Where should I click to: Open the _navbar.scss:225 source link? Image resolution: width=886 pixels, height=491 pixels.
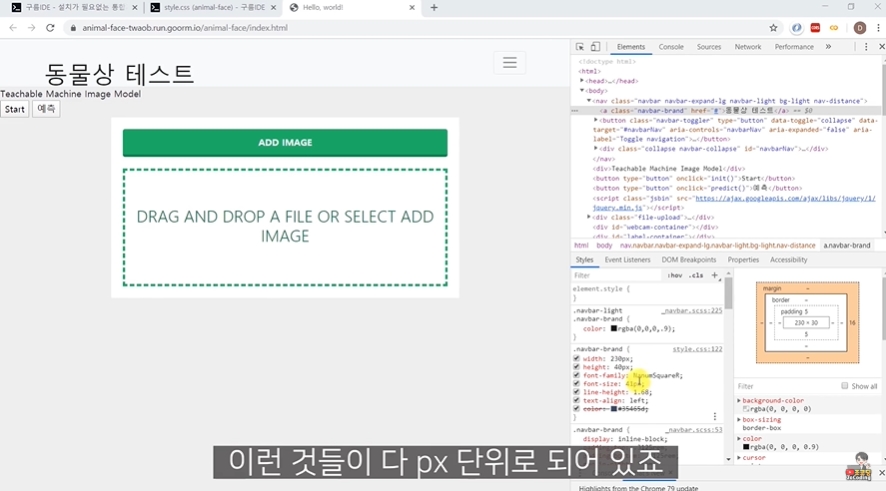(x=692, y=311)
